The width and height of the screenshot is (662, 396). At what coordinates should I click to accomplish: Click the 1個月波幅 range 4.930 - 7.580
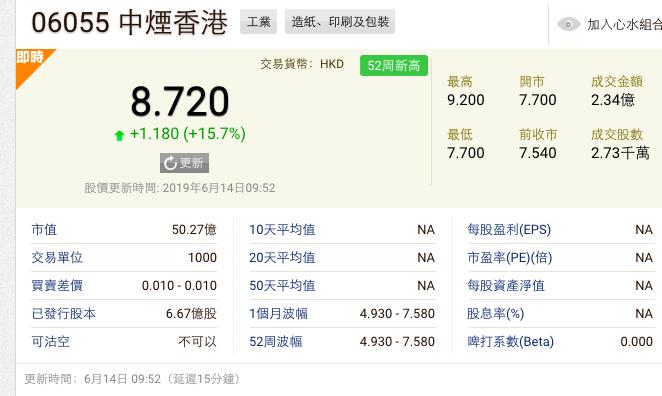(x=397, y=314)
